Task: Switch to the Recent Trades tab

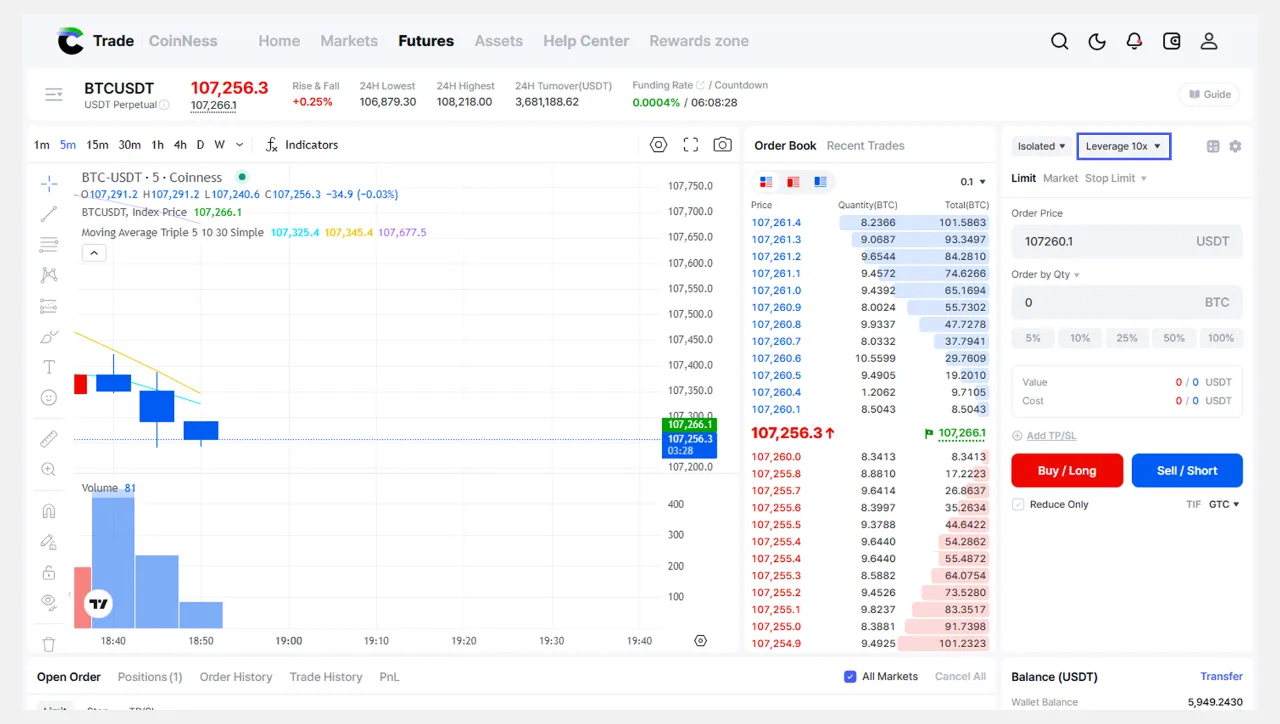Action: (x=865, y=146)
